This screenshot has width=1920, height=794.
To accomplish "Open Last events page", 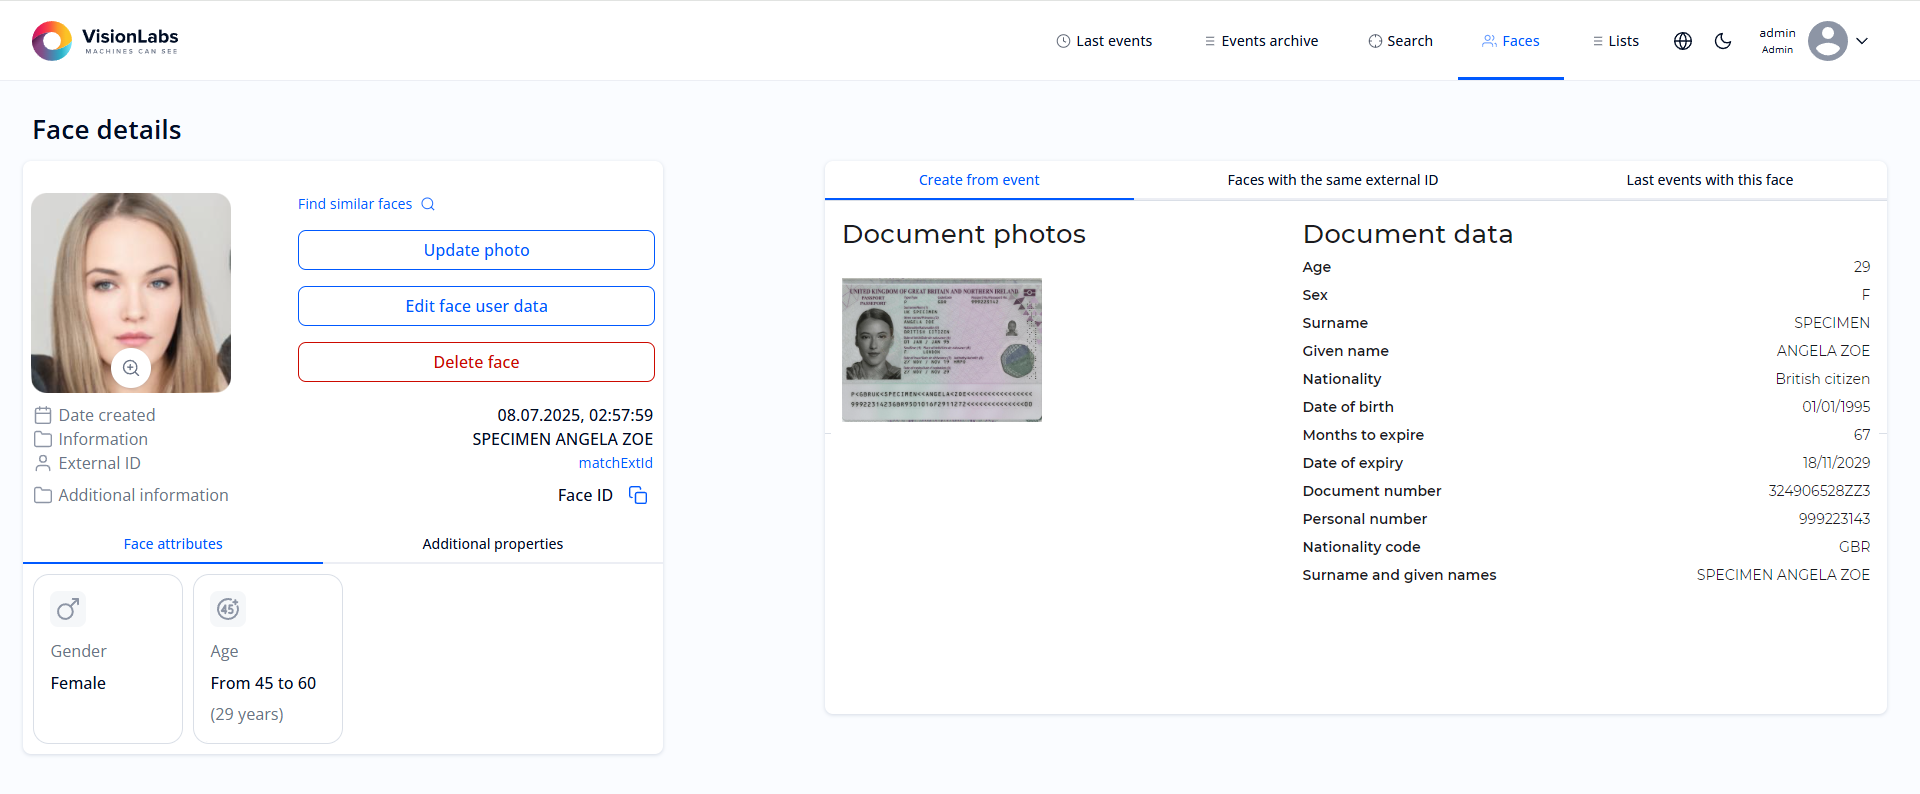I will (1104, 41).
